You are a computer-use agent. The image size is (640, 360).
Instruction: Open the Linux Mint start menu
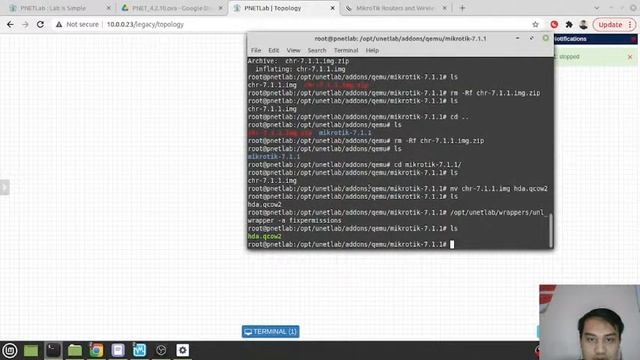[10, 350]
